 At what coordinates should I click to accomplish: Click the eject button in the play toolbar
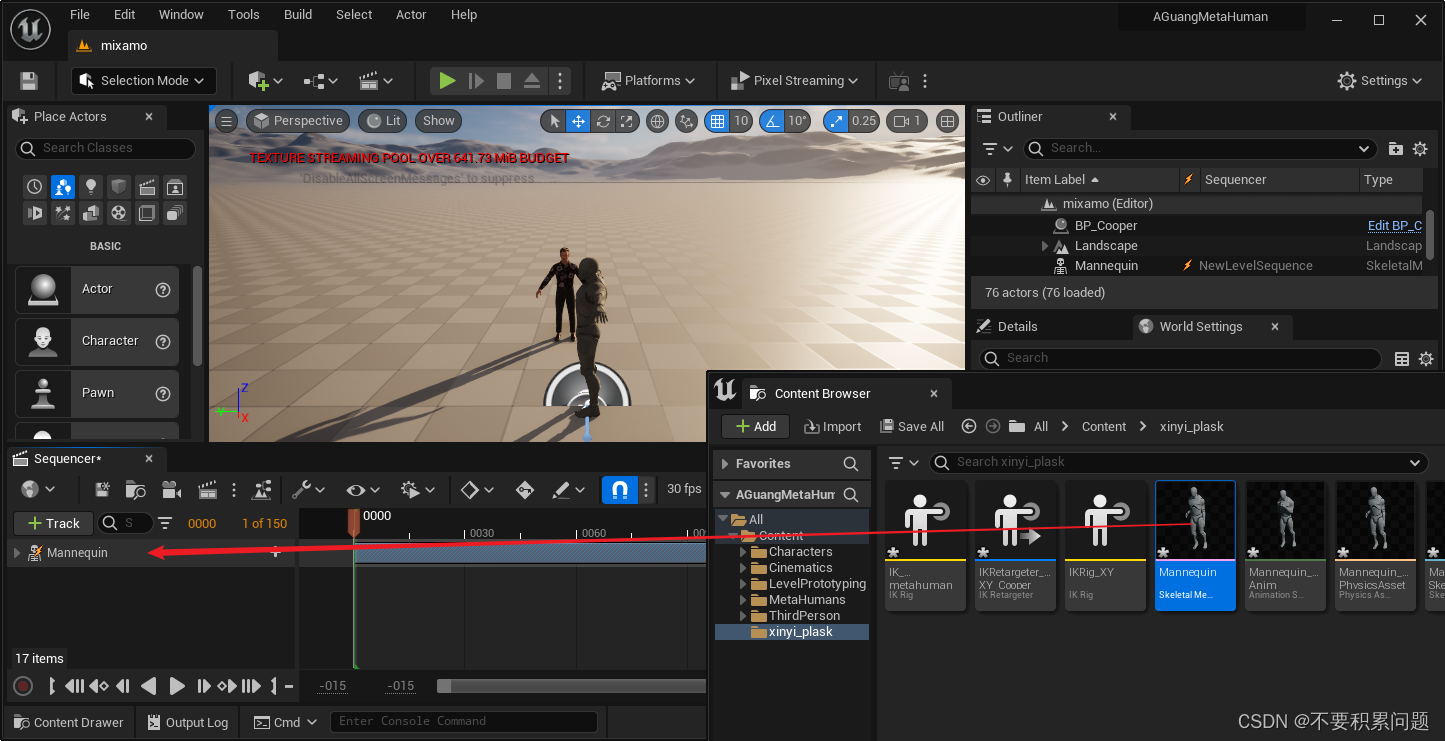click(x=532, y=81)
